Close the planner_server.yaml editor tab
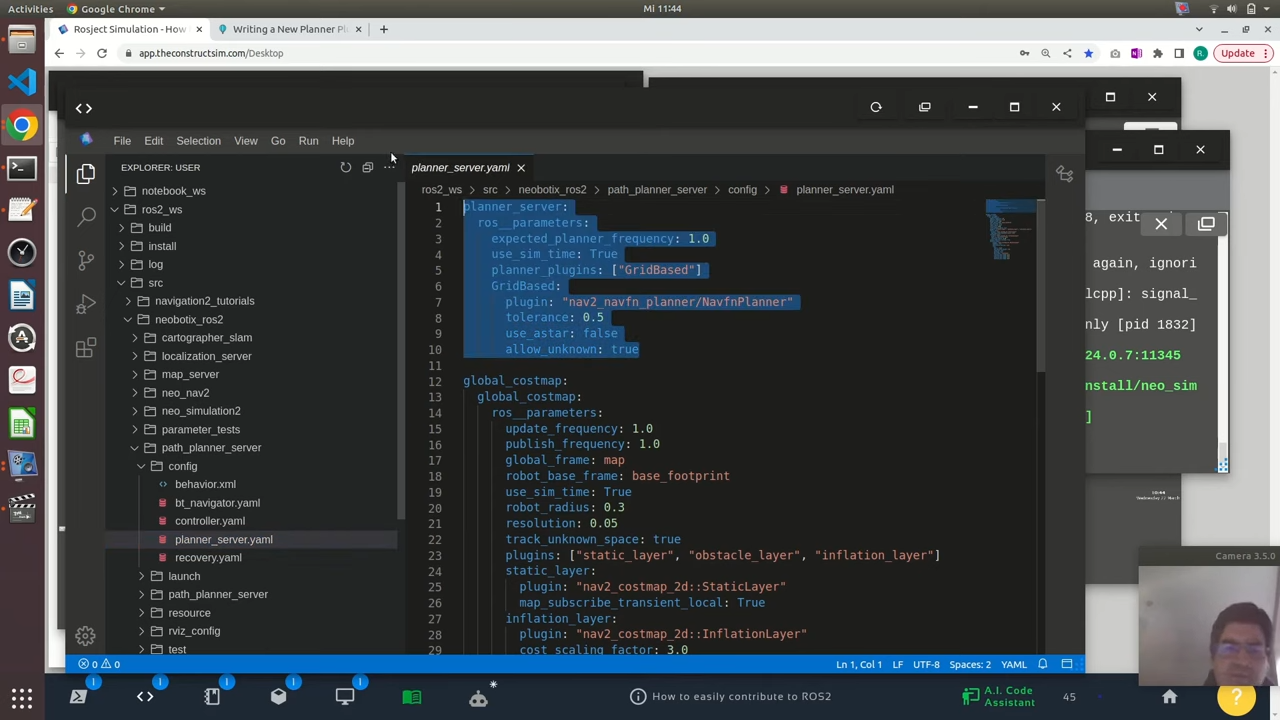The height and width of the screenshot is (720, 1280). 520,168
